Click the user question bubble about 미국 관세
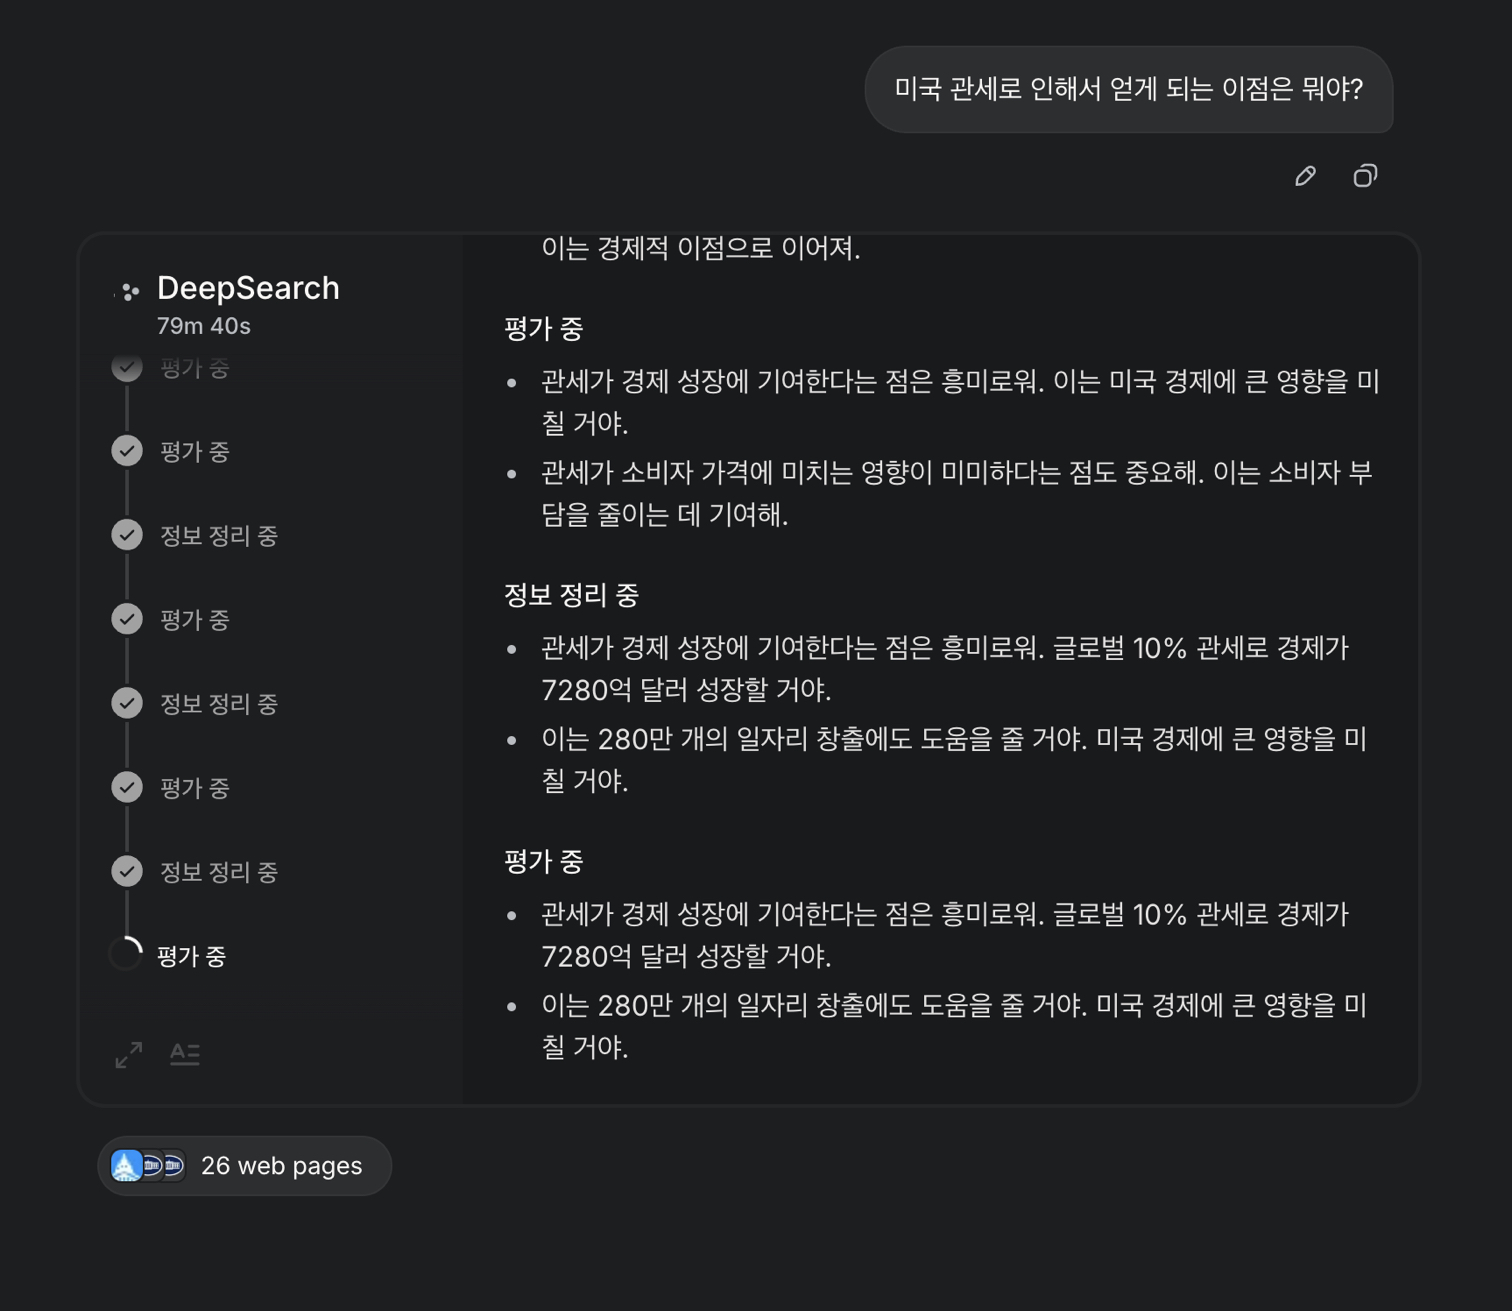The width and height of the screenshot is (1512, 1311). pos(1129,89)
